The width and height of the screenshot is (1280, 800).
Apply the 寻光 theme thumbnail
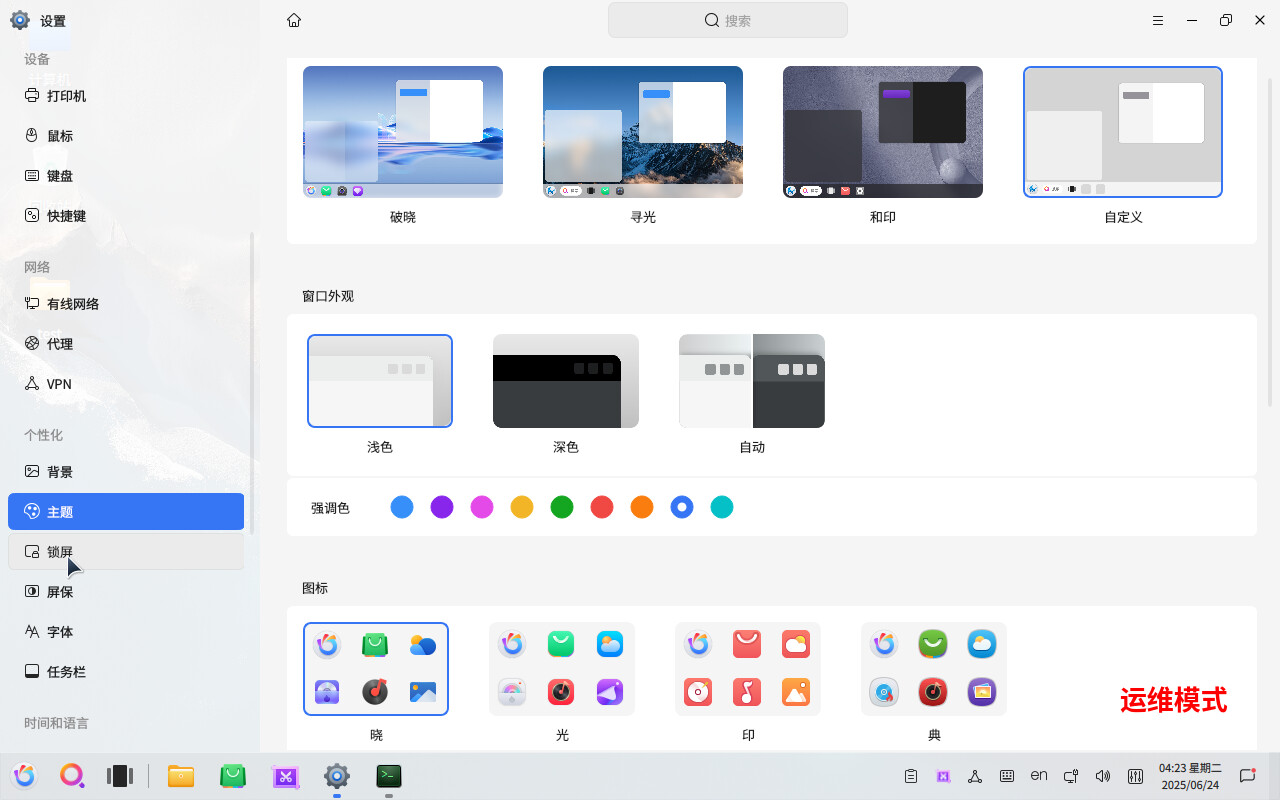[x=642, y=131]
